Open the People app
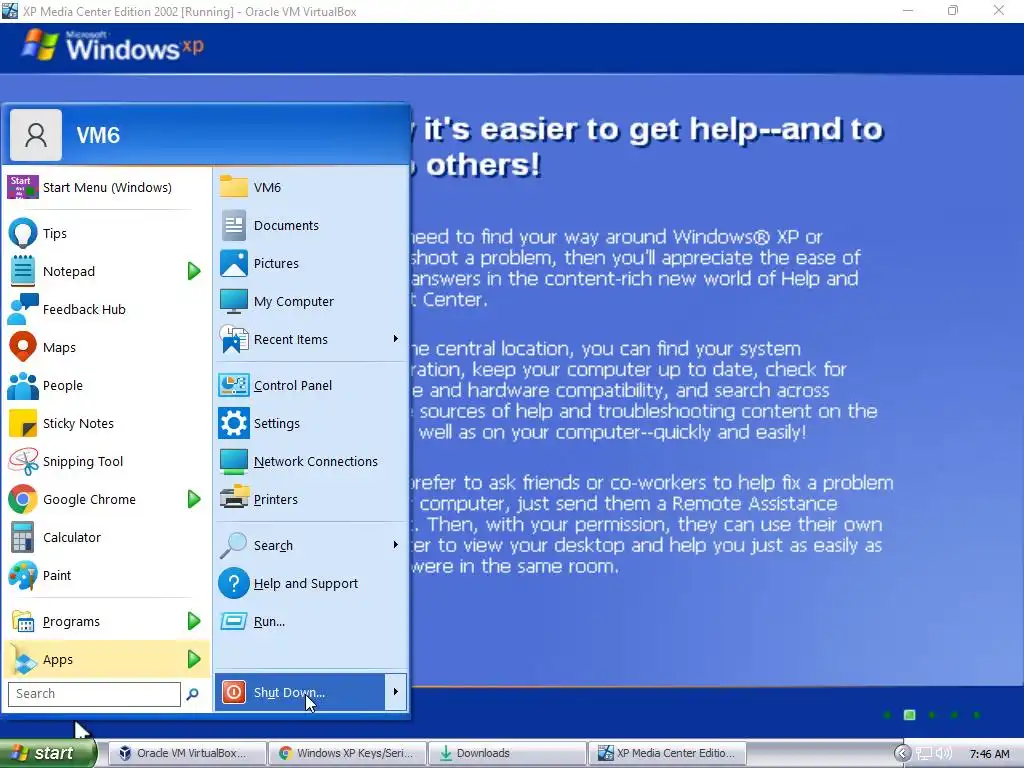 (106, 385)
